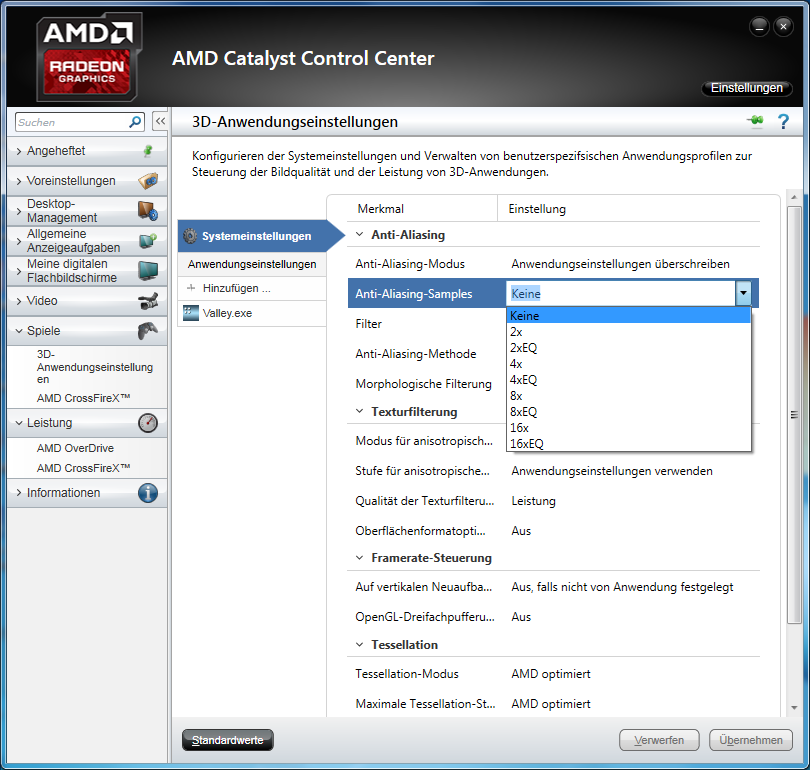Click scrollbar down arrow
810x770 pixels.
click(x=794, y=708)
